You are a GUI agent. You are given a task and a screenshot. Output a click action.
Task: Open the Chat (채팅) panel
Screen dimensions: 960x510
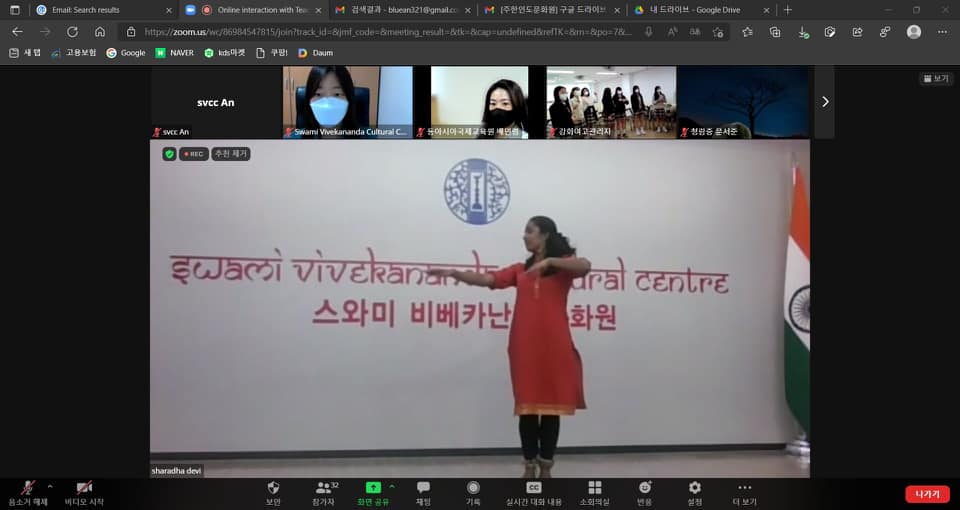tap(423, 488)
